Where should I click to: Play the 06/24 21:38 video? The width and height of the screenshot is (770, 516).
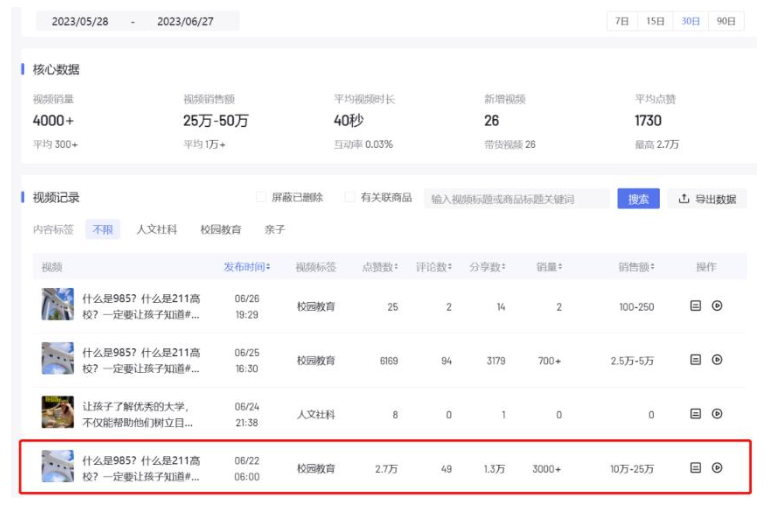[x=717, y=413]
